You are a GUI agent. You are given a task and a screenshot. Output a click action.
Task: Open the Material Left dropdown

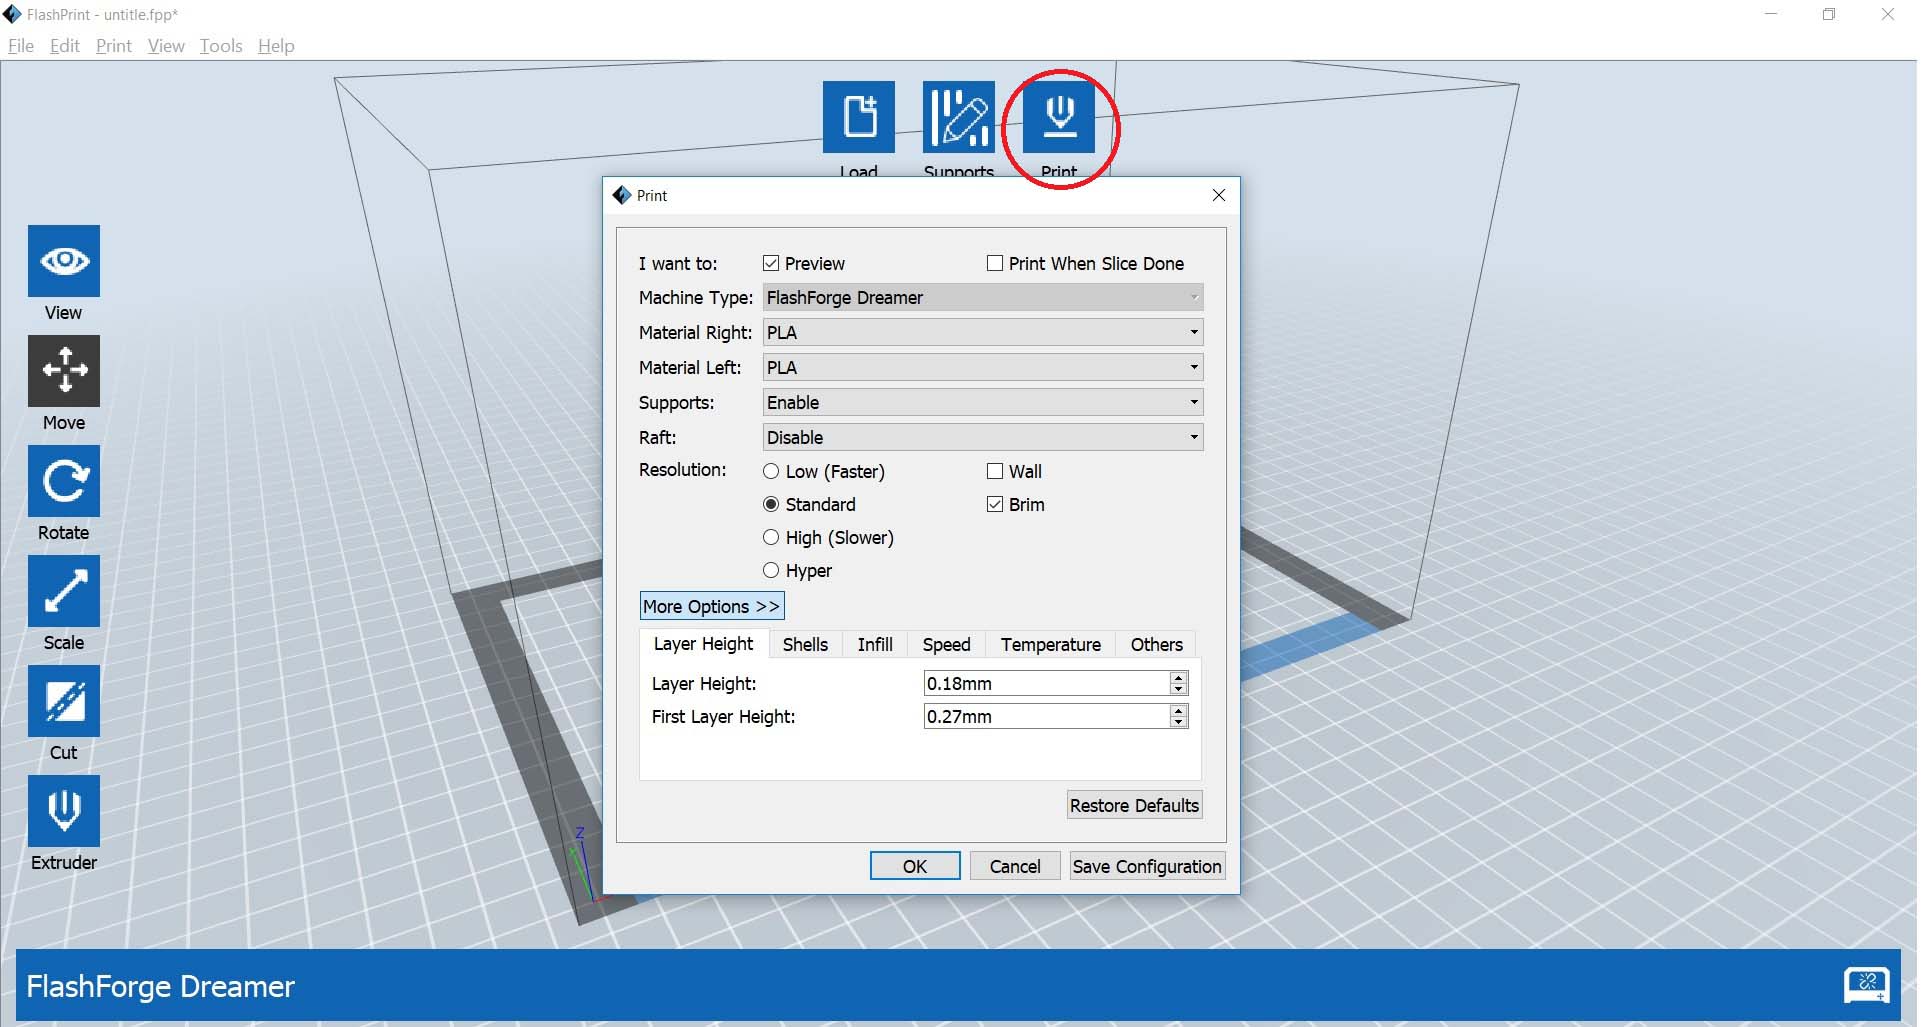click(983, 367)
